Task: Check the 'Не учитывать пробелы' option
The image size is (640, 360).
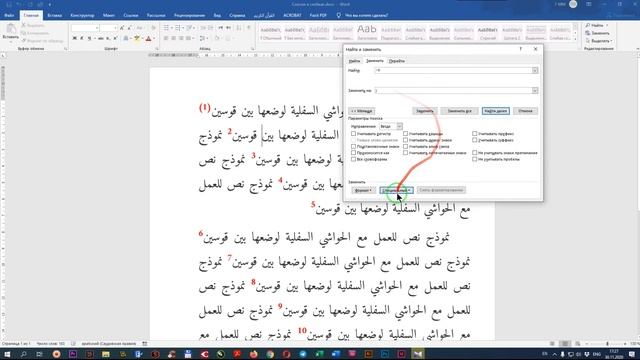Action: tap(474, 159)
